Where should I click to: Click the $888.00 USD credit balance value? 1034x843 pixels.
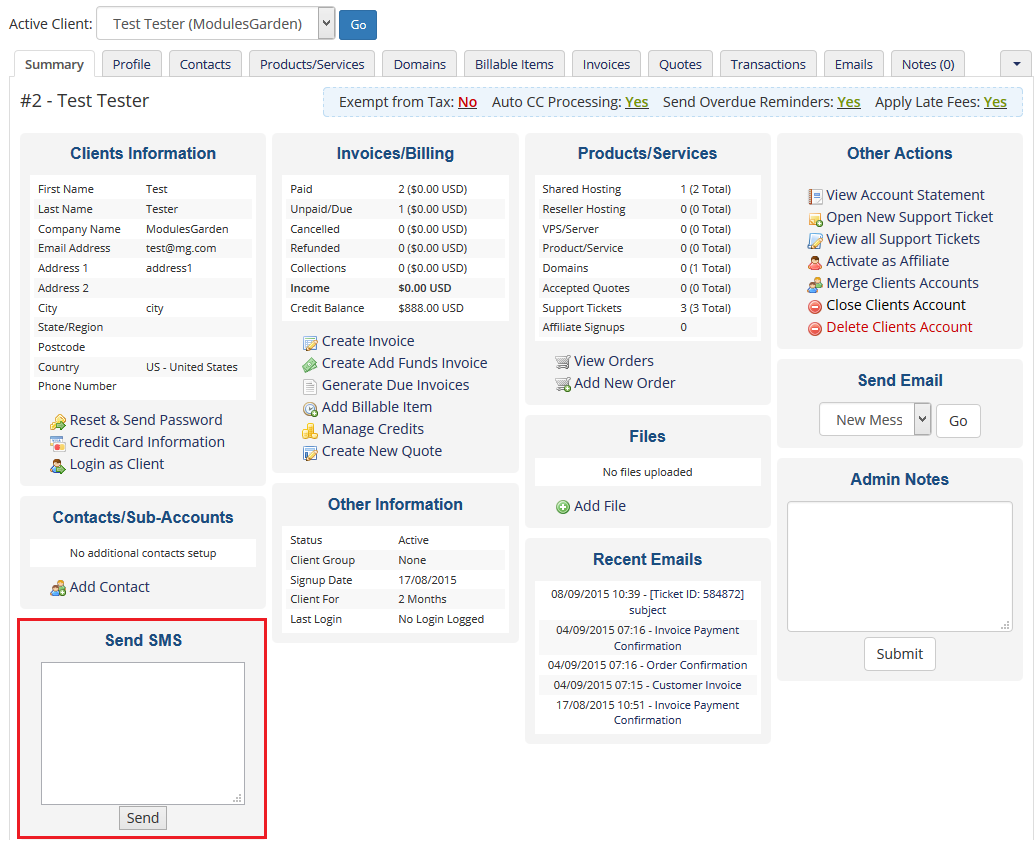coord(431,308)
